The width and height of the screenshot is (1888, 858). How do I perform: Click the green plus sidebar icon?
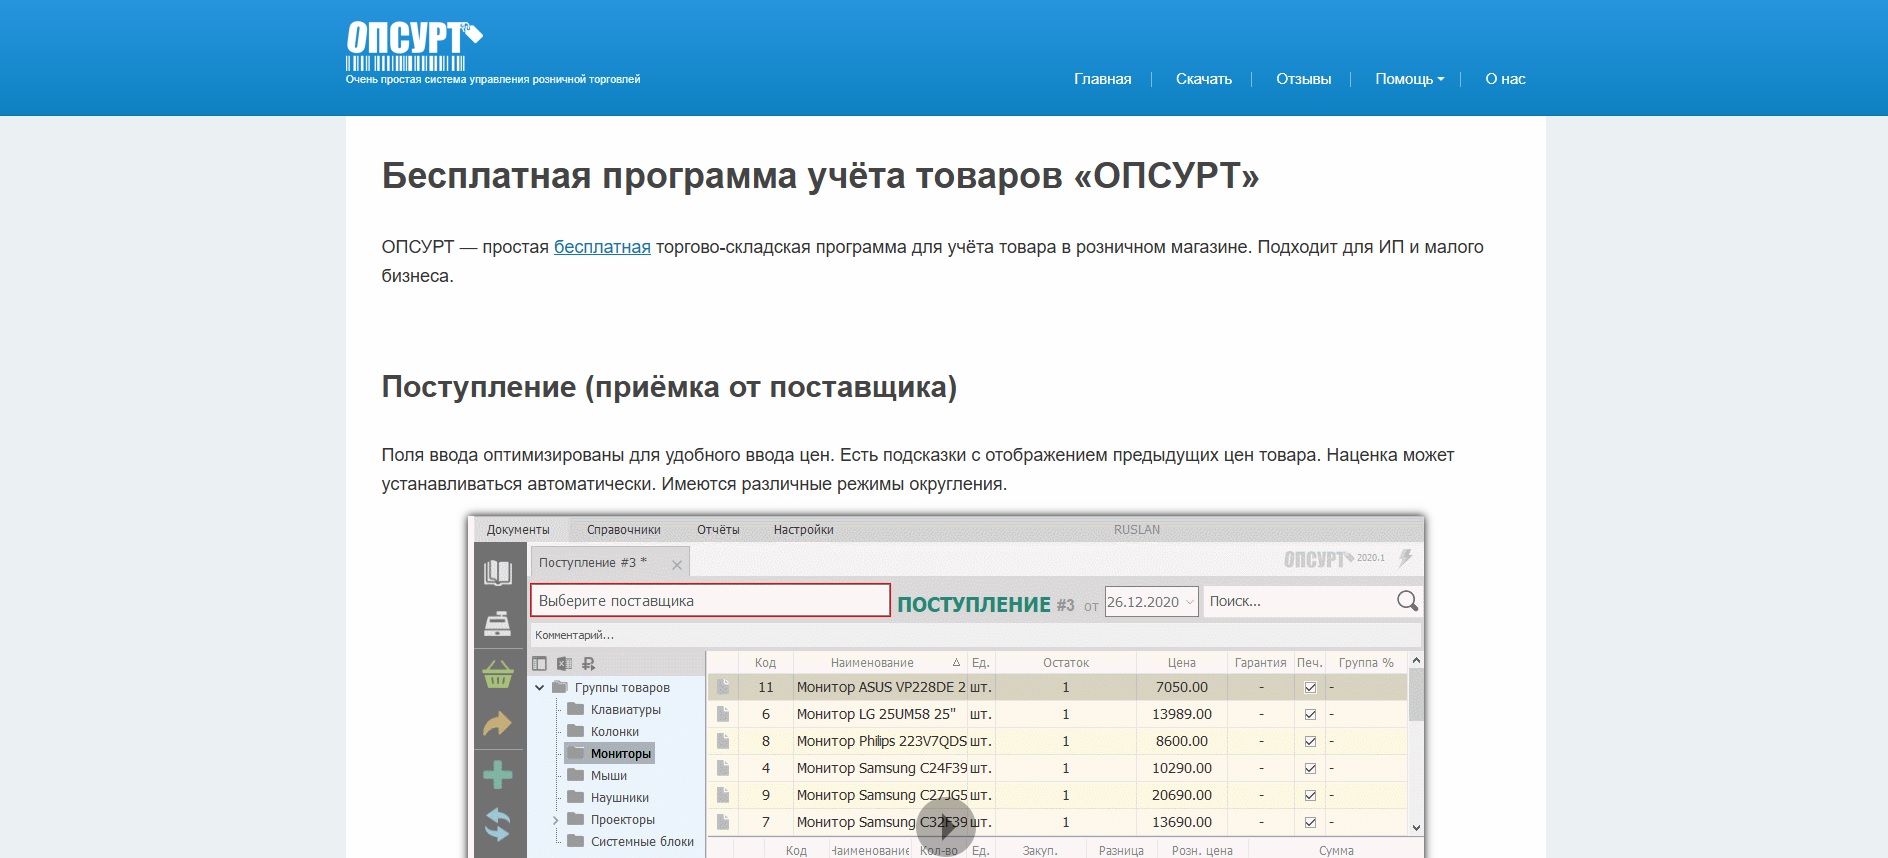pyautogui.click(x=498, y=775)
